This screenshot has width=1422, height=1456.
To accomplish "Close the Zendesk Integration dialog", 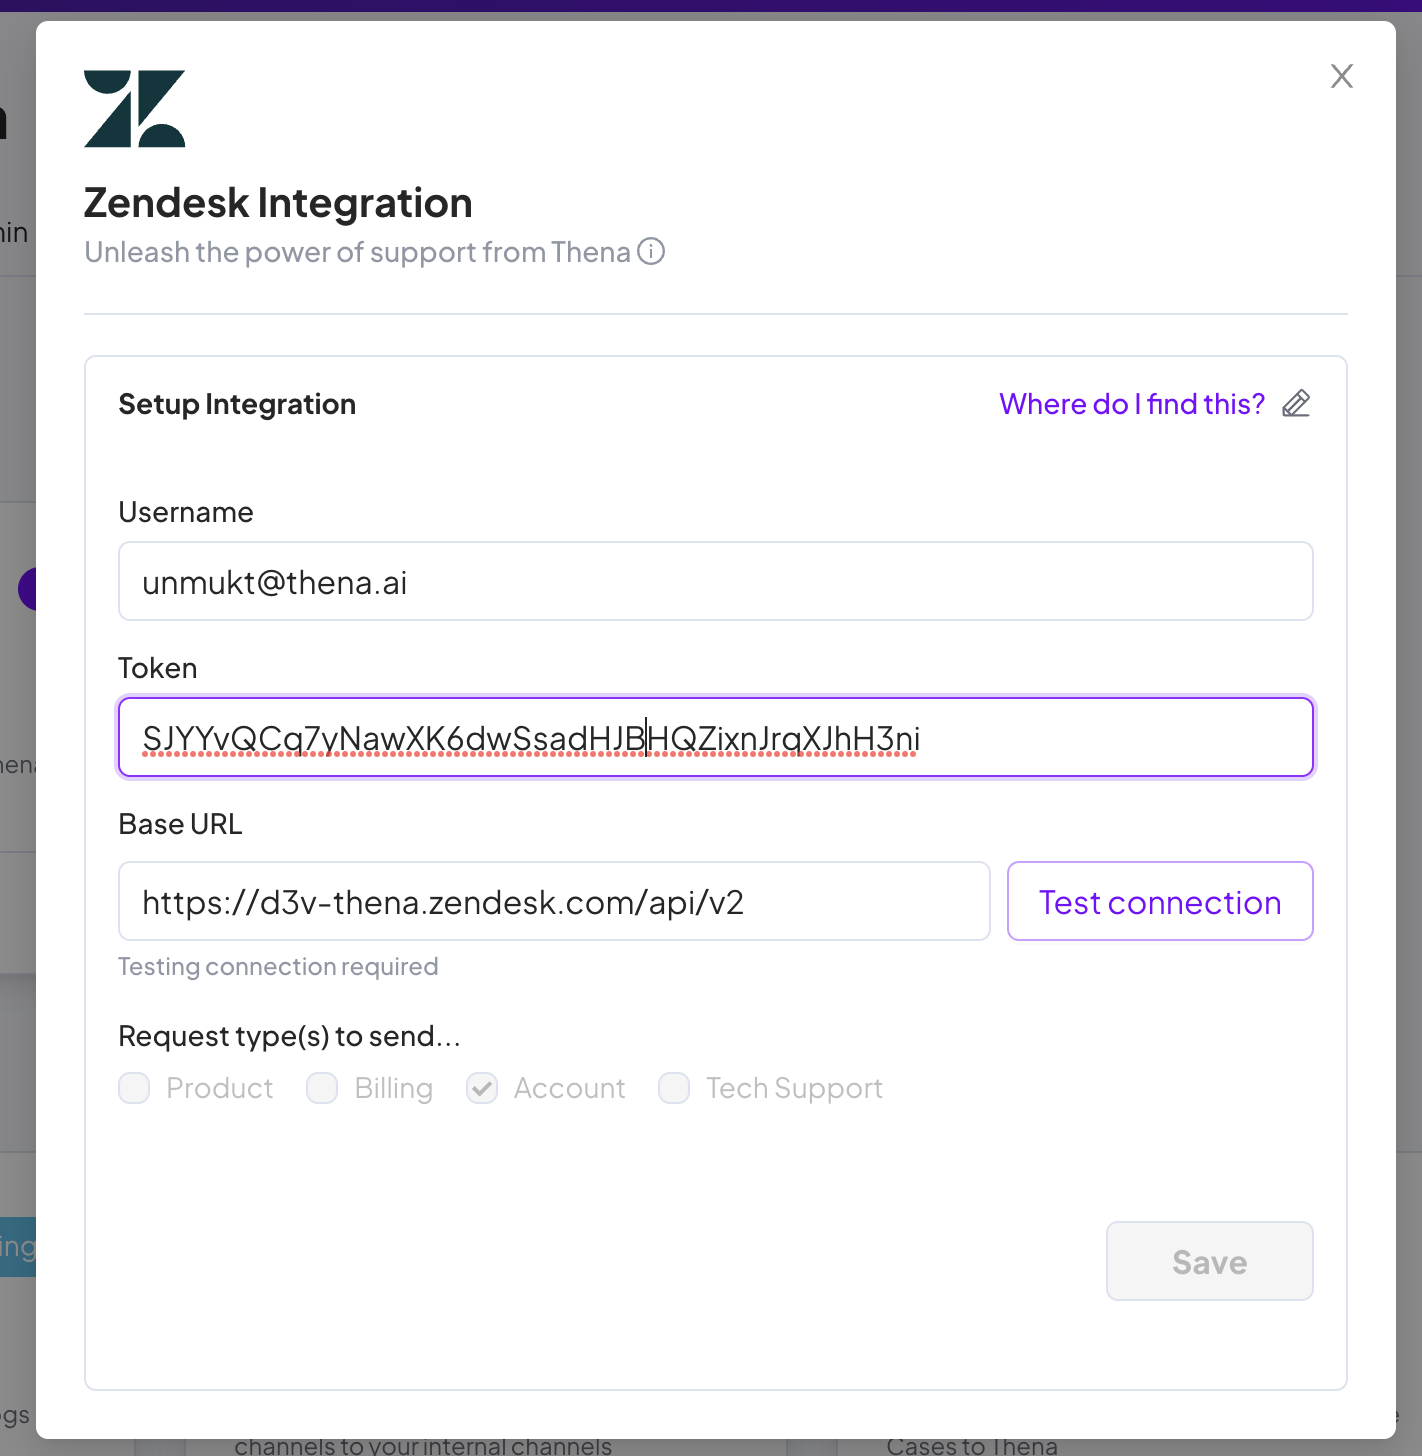I will [x=1341, y=76].
